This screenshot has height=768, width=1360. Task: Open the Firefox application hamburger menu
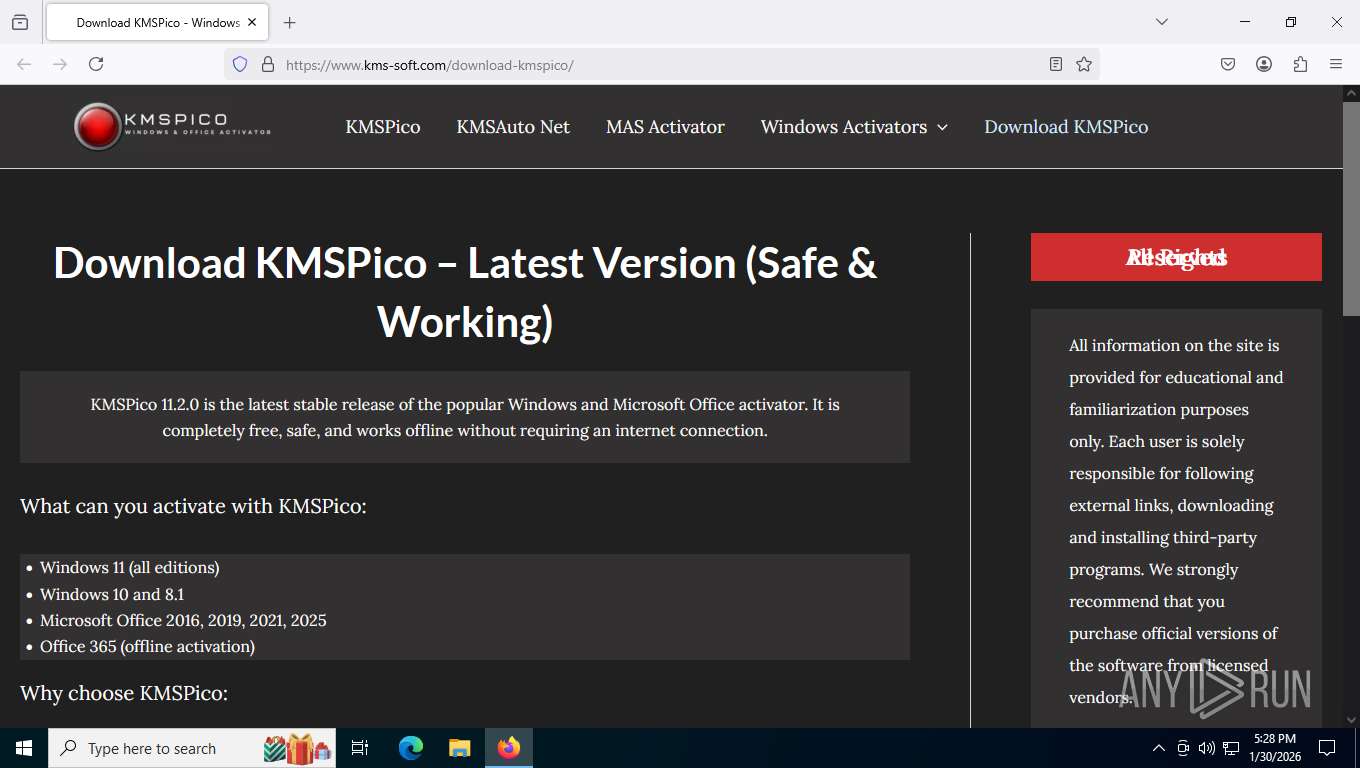(x=1336, y=64)
